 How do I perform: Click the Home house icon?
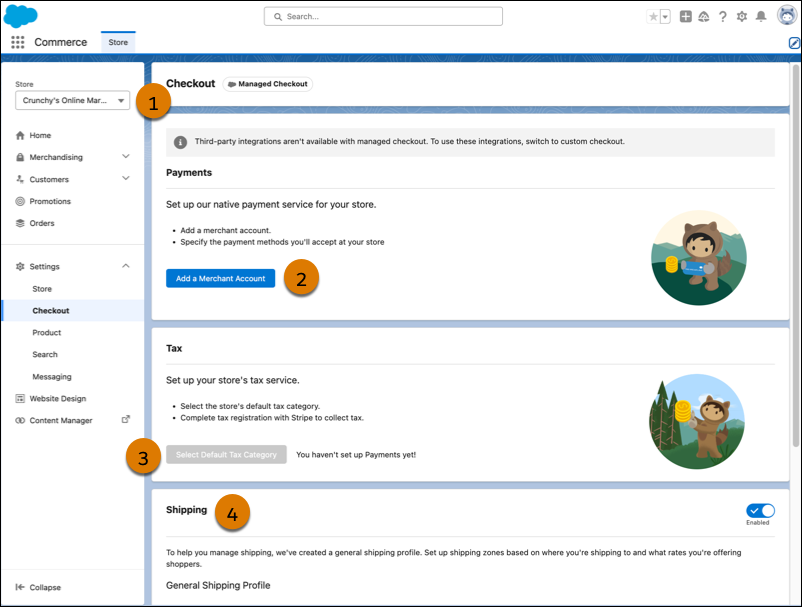(20, 136)
